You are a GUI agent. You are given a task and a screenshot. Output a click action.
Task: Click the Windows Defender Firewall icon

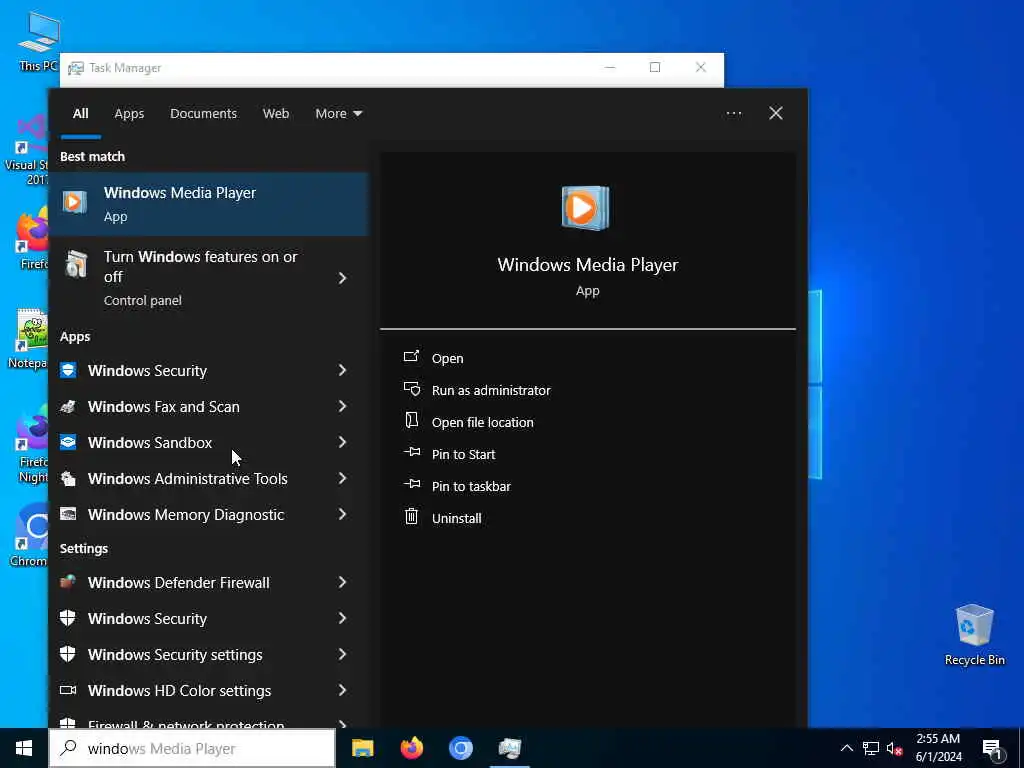pyautogui.click(x=68, y=582)
